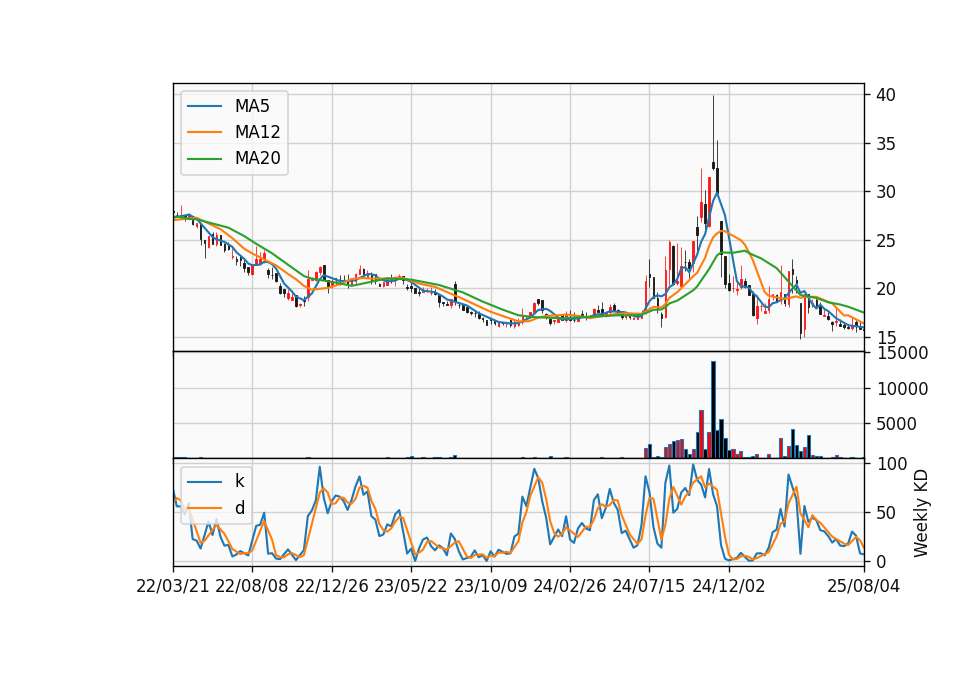Click the 22/12/26 date tick label
Screen dimensions: 960x690
332,586
